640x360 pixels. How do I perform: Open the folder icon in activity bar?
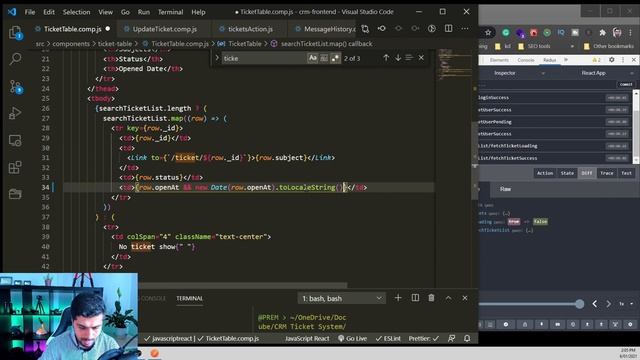(x=15, y=194)
